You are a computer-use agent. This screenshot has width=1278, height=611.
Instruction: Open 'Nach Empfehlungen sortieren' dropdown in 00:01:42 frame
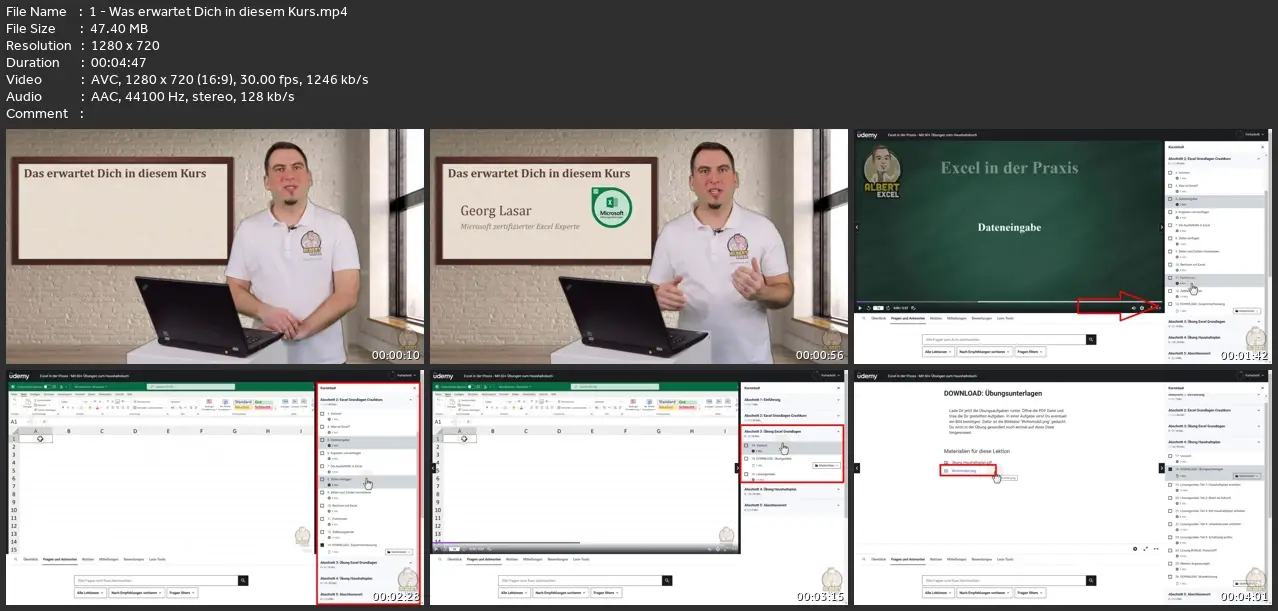pyautogui.click(x=984, y=352)
